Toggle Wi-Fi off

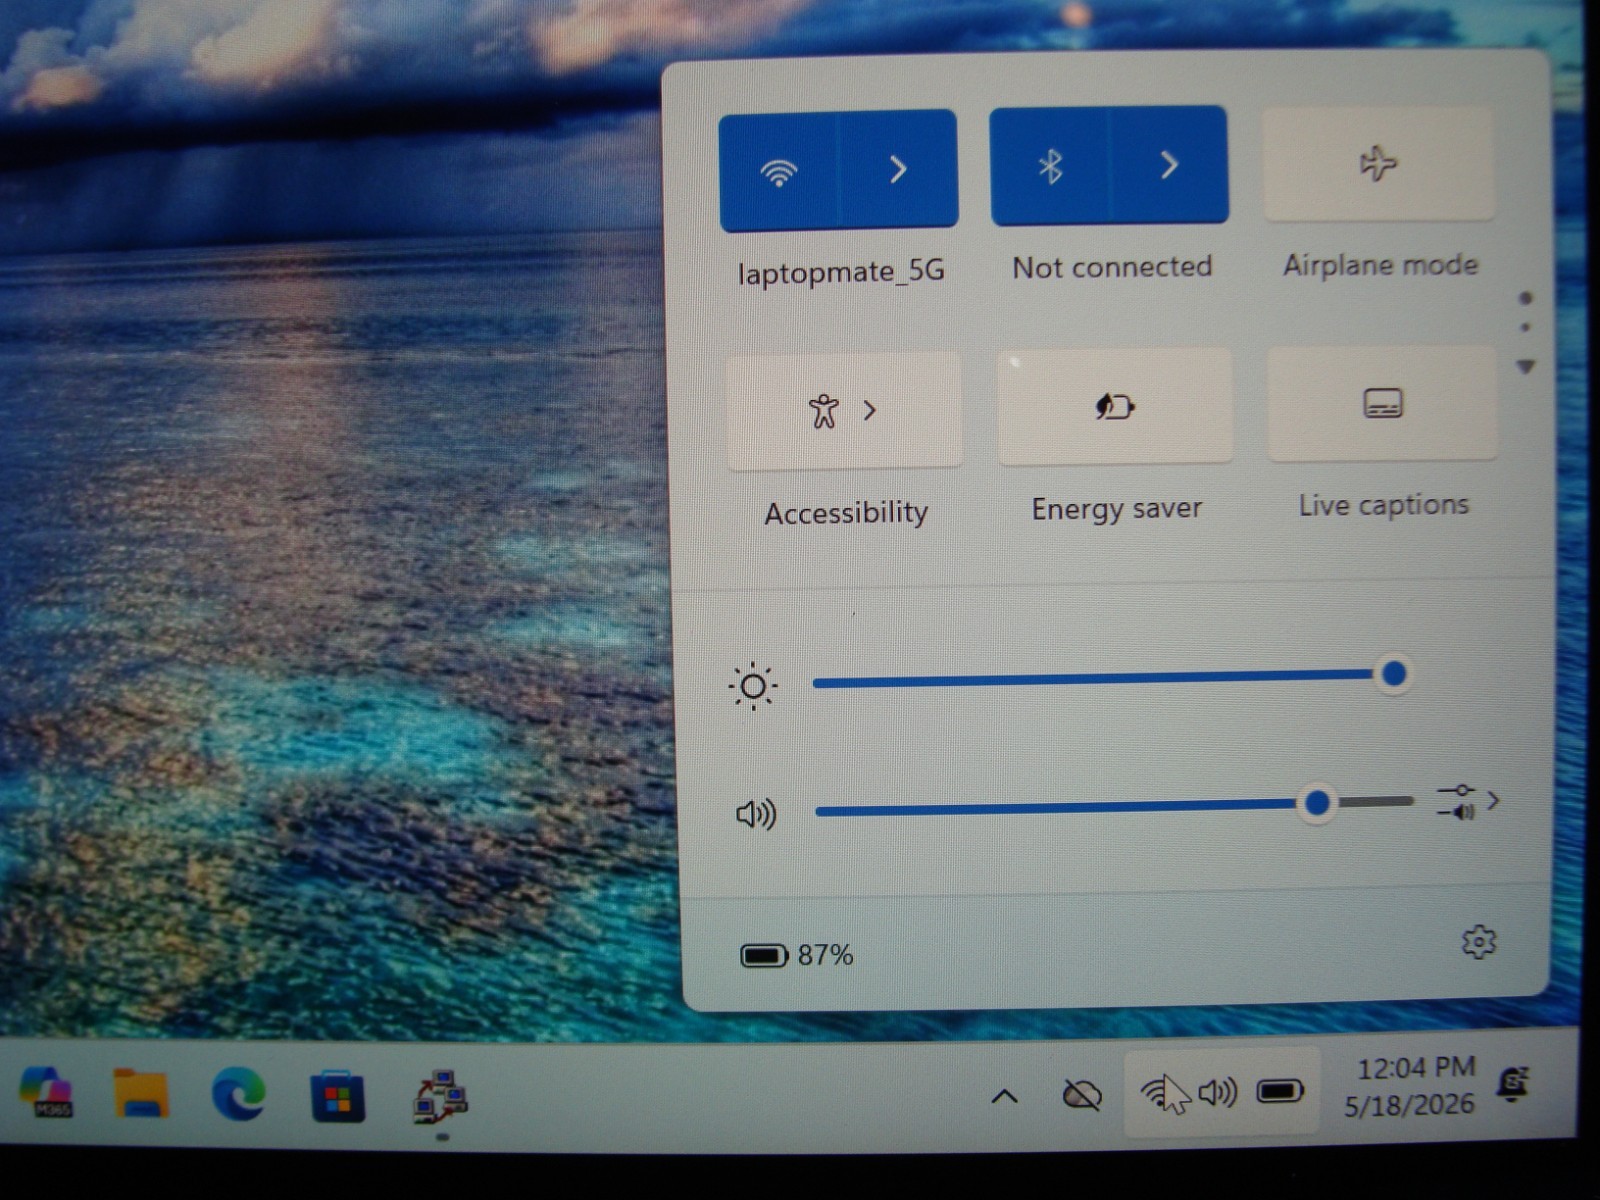778,170
